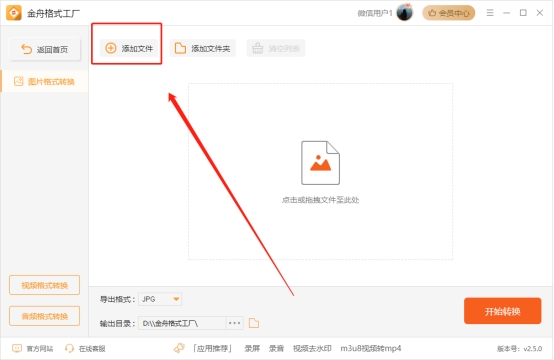Click the image placeholder icon in drop zone
This screenshot has width=554, height=360.
pyautogui.click(x=320, y=163)
